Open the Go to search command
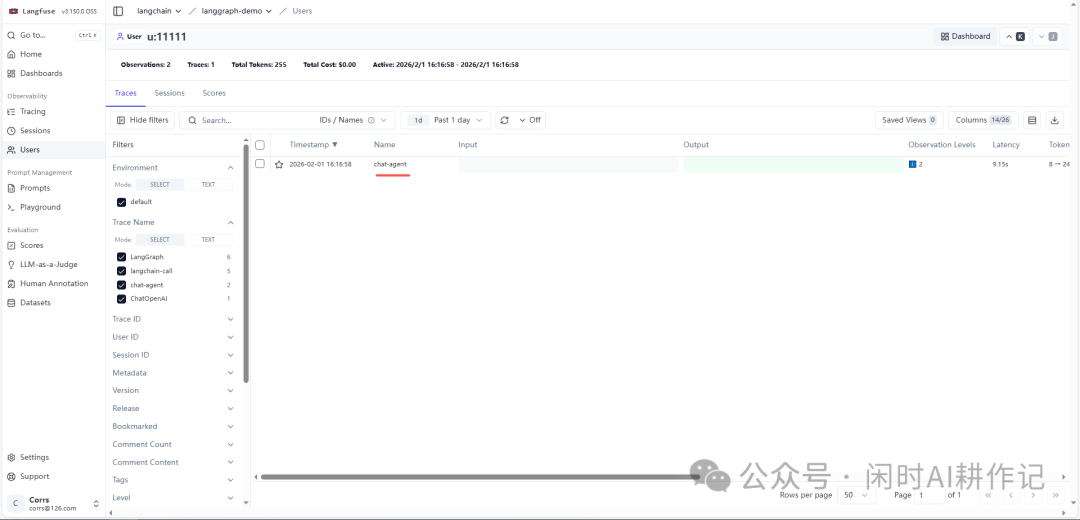 [52, 35]
